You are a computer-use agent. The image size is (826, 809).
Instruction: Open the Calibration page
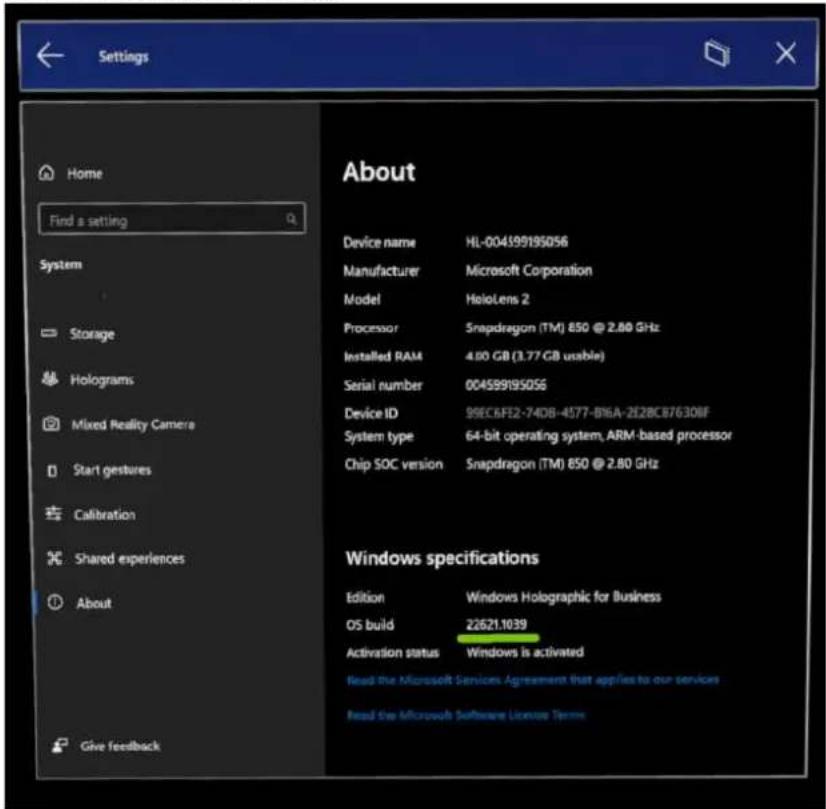[x=104, y=515]
